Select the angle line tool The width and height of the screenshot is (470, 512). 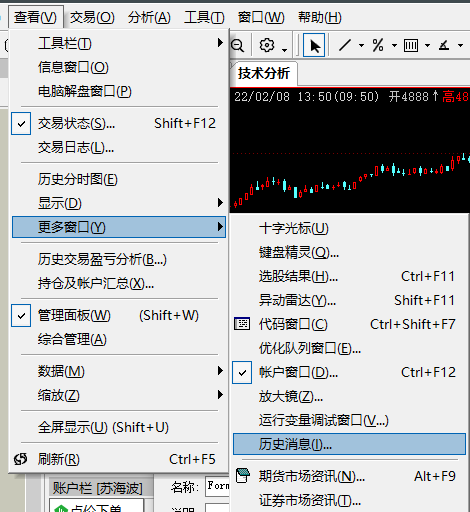(x=444, y=45)
